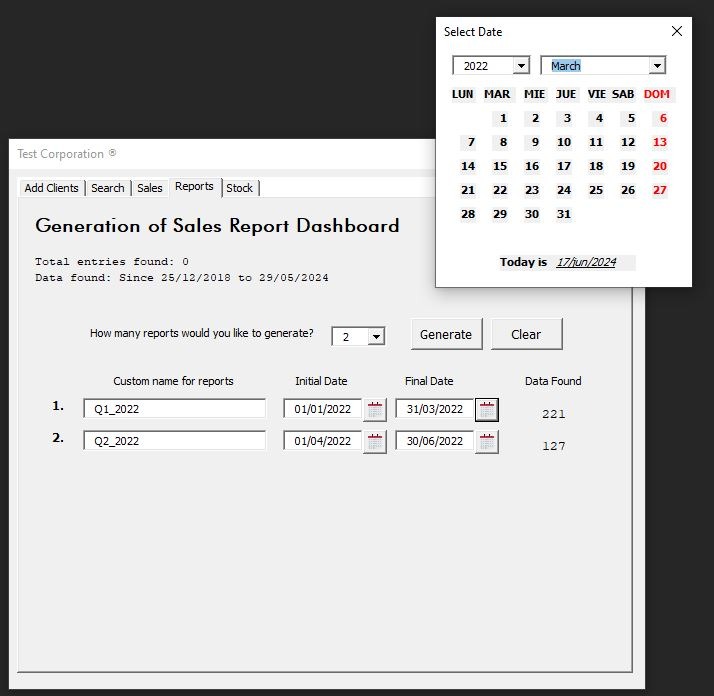Click the March month text field
The image size is (714, 696).
595,66
